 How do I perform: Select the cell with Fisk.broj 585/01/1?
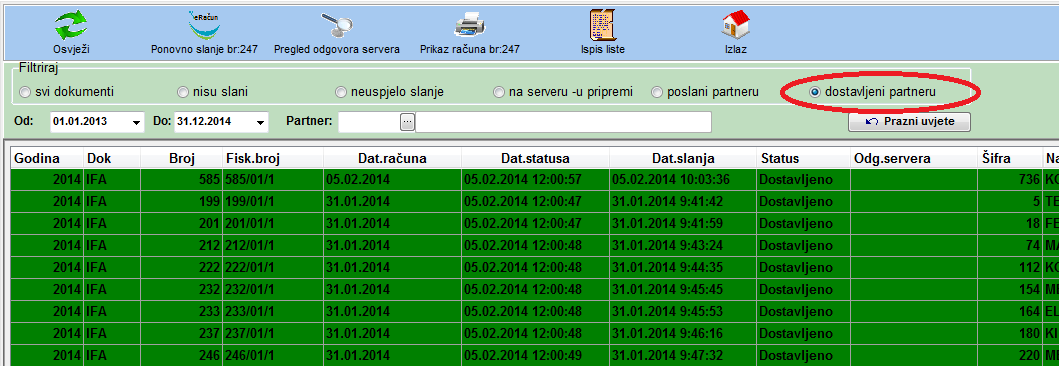click(x=273, y=180)
